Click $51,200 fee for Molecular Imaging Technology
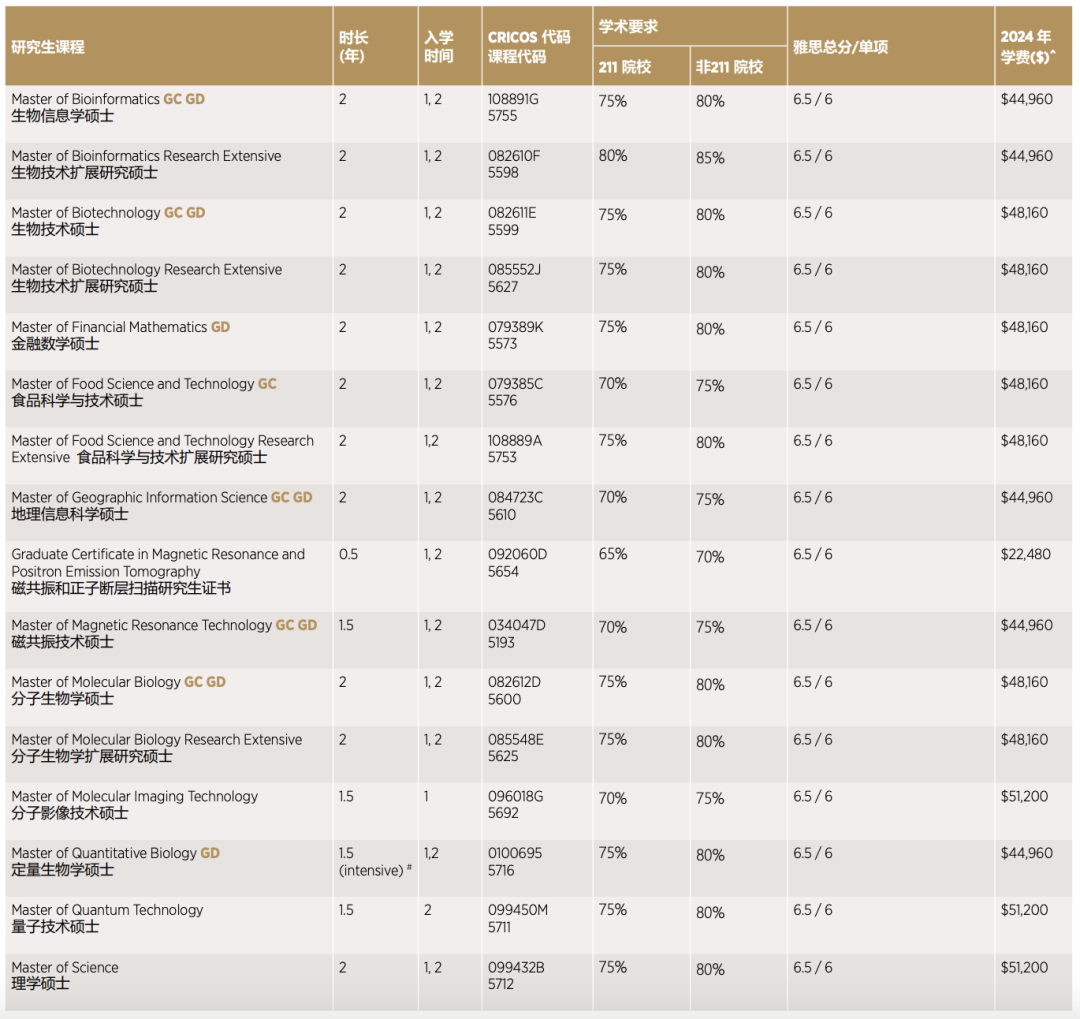 pyautogui.click(x=1024, y=796)
